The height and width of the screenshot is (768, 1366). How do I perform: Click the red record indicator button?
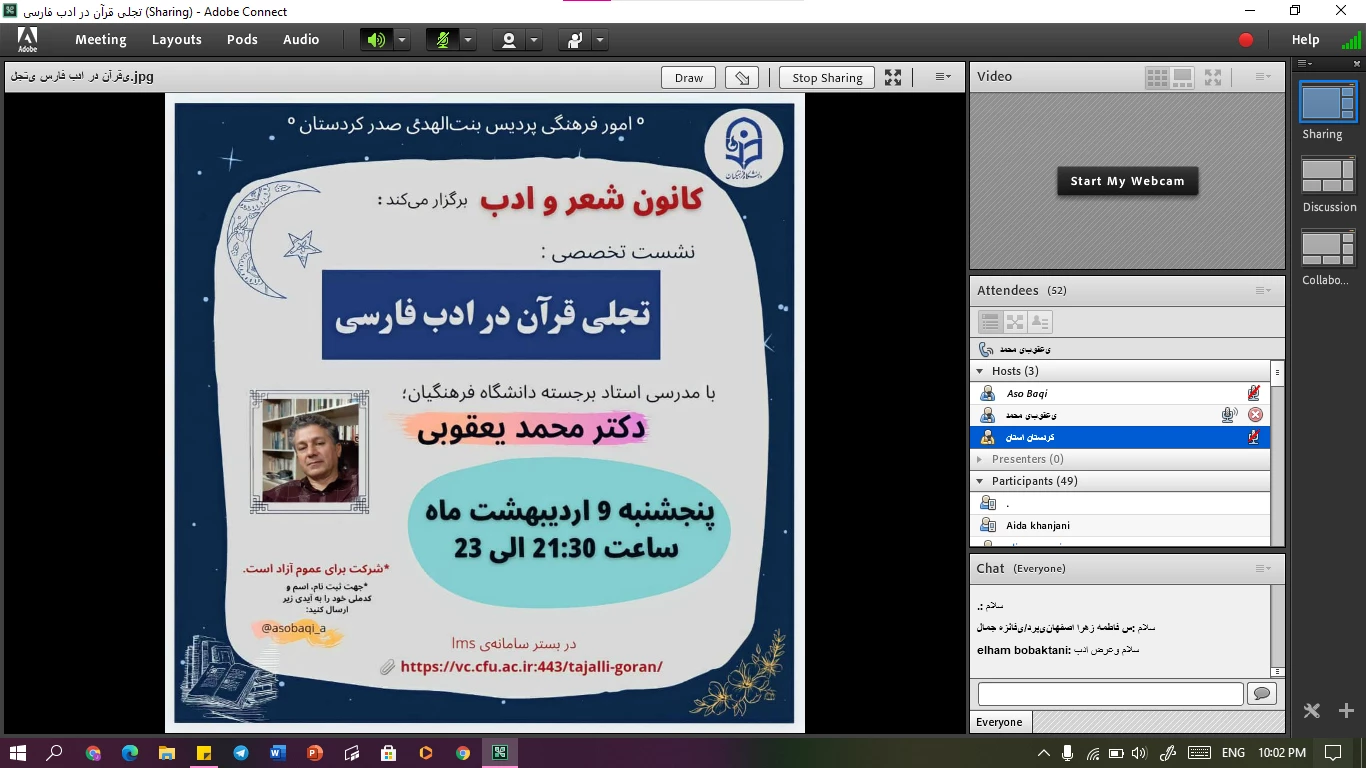pos(1246,40)
